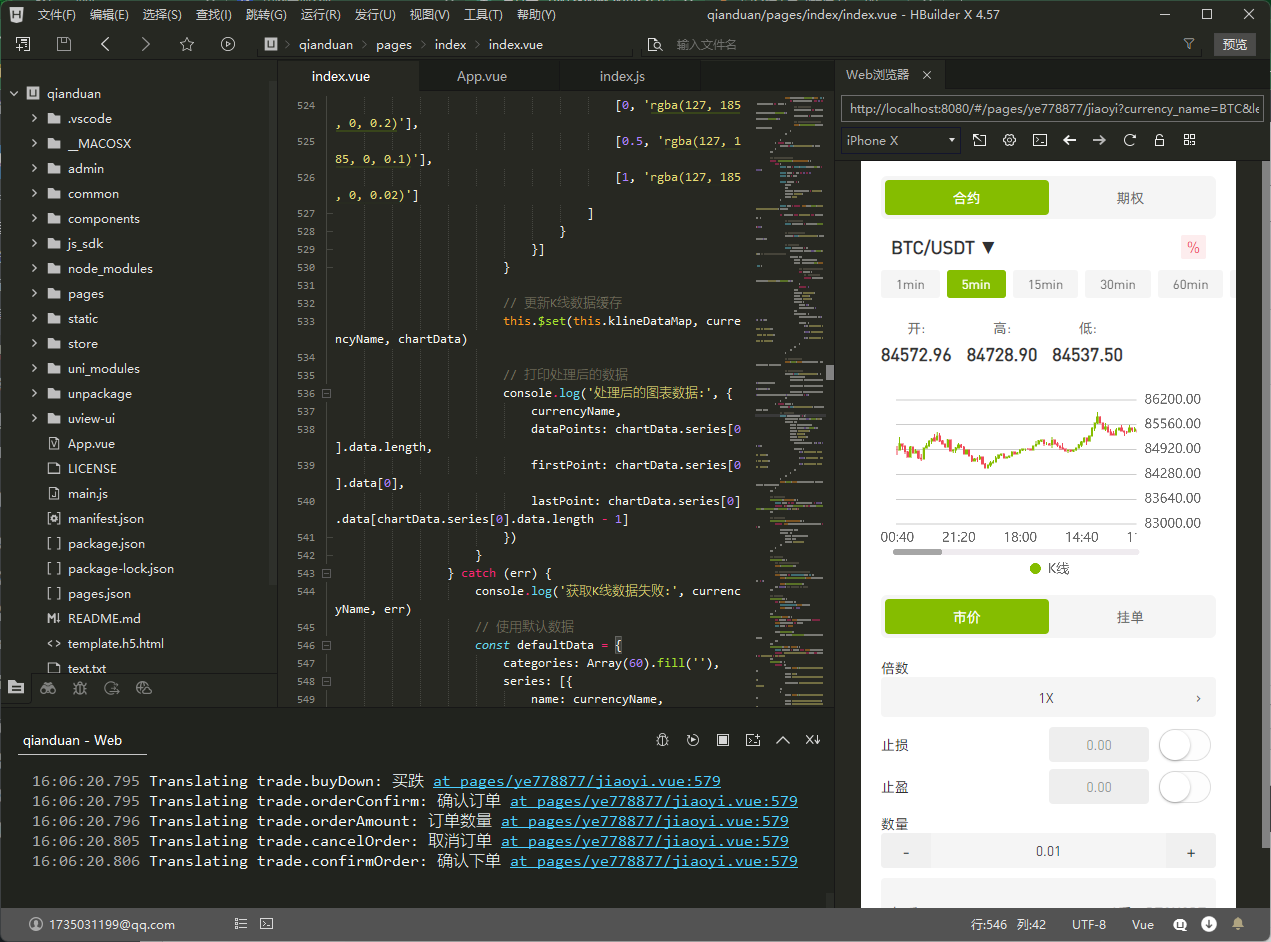1271x942 pixels.
Task: Expand the uni_modules folder
Action: pyautogui.click(x=35, y=369)
